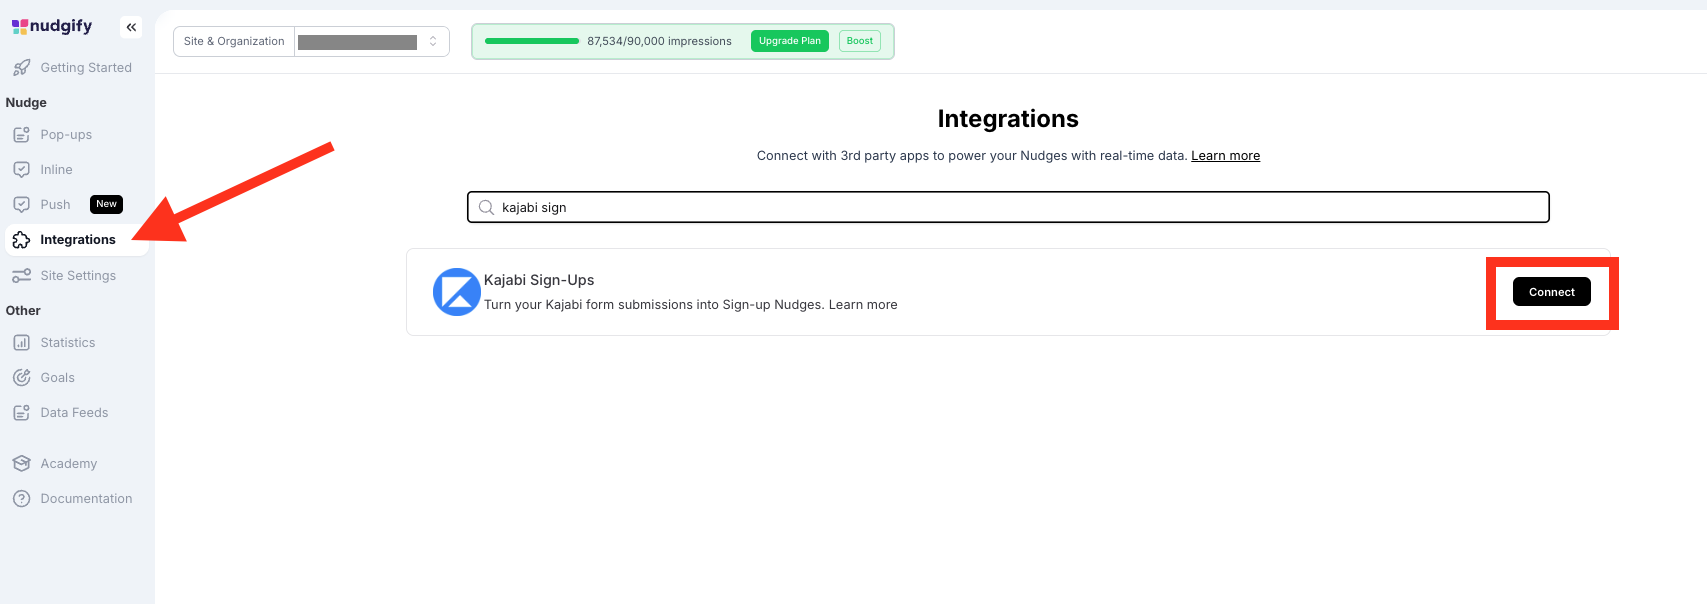Click the Site Settings sliders icon
The width and height of the screenshot is (1707, 604).
(21, 276)
